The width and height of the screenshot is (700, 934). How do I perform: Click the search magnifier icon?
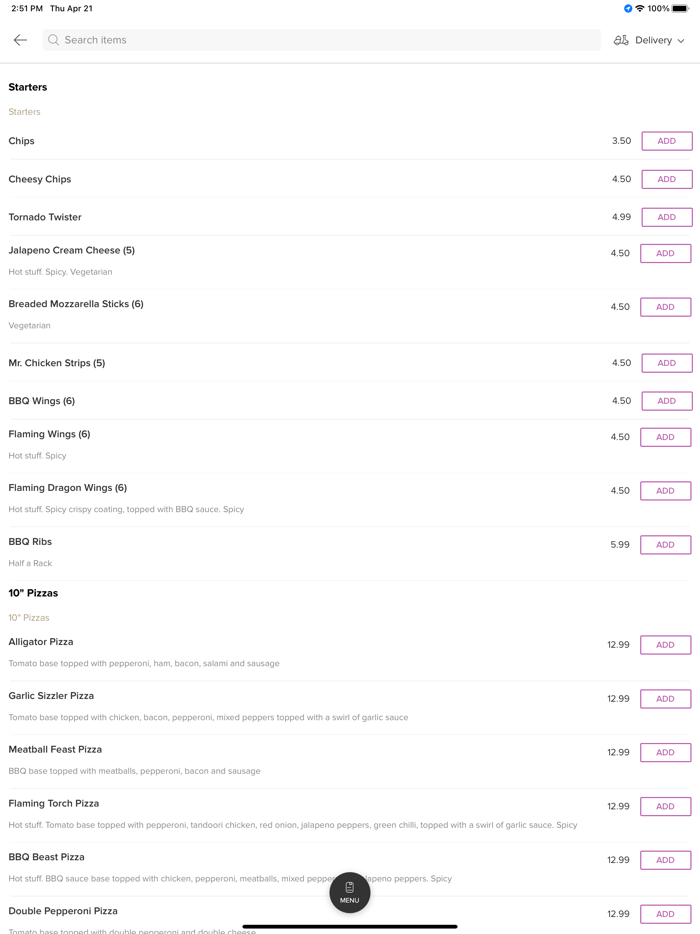coord(54,40)
